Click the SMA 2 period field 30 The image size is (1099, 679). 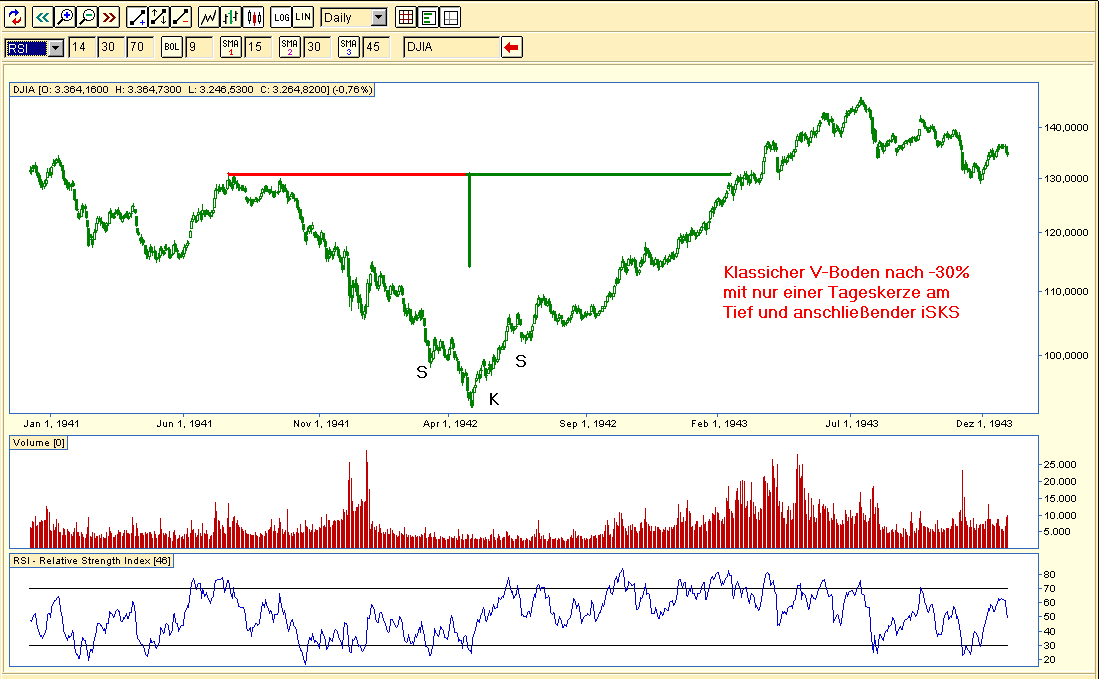pyautogui.click(x=318, y=47)
